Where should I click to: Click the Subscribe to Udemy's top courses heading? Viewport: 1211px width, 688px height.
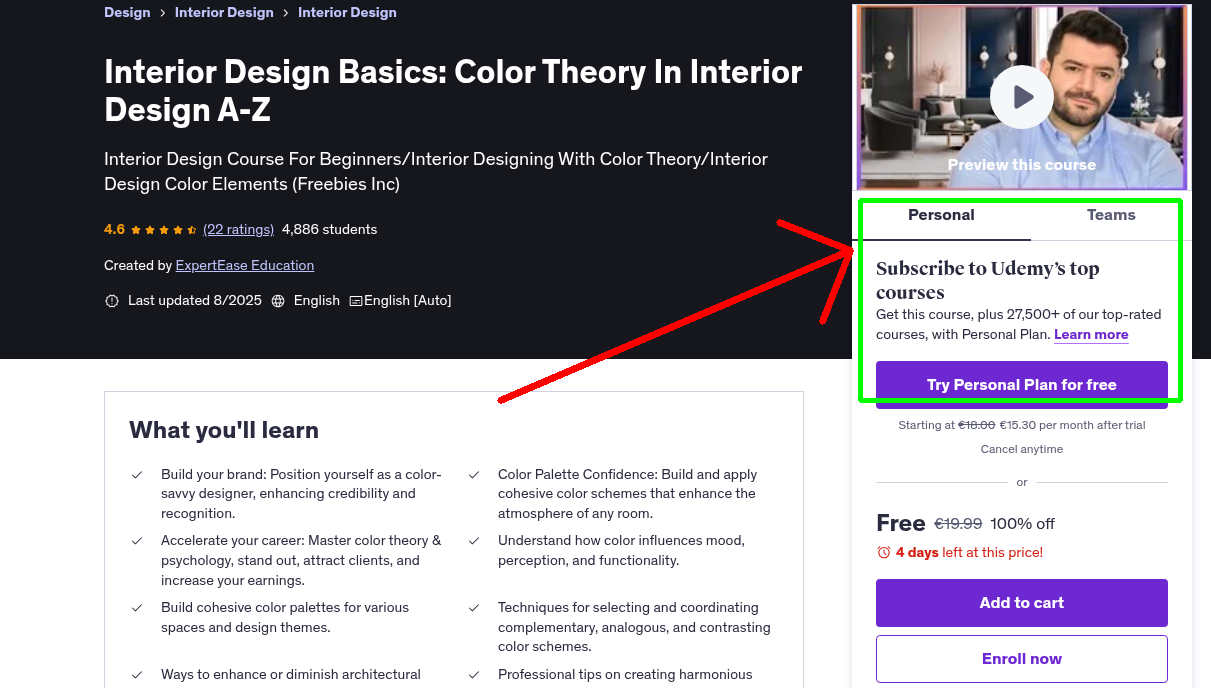coord(988,281)
